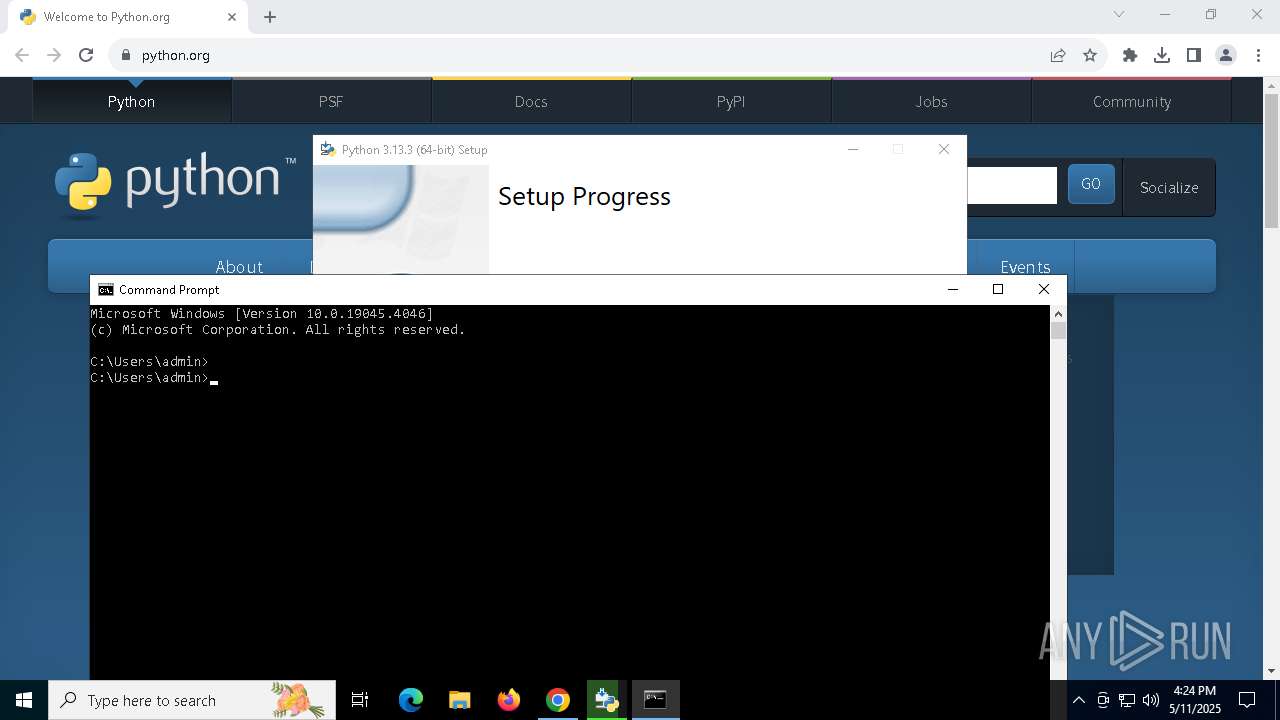Close the Python Setup window
The image size is (1280, 720).
click(943, 149)
